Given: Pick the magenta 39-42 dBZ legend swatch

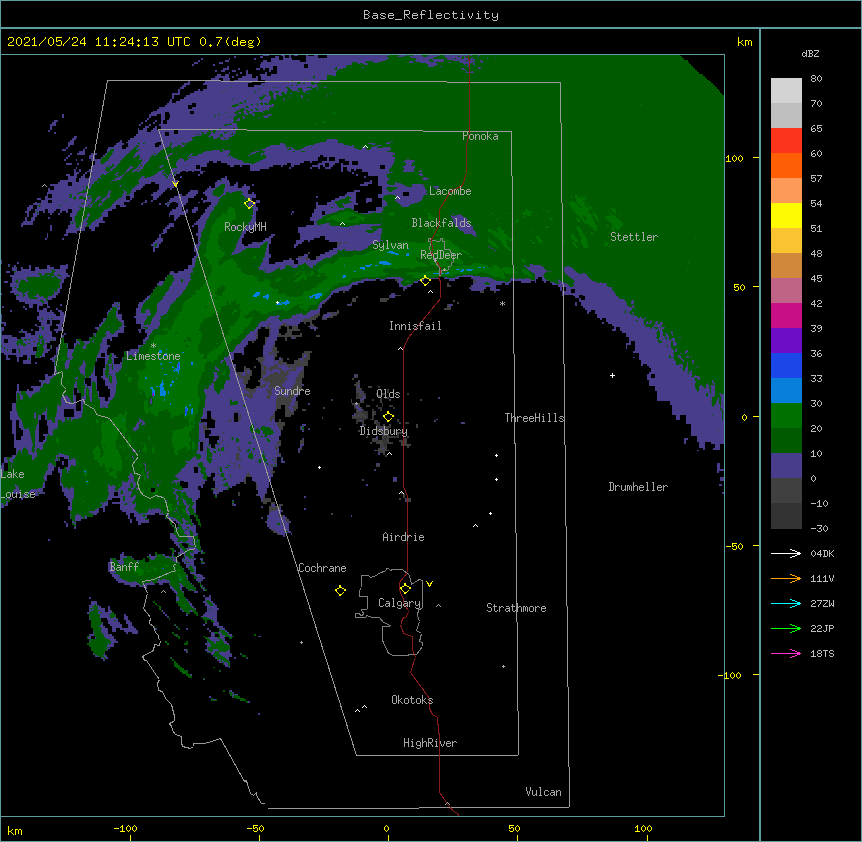Looking at the screenshot, I should coord(786,315).
